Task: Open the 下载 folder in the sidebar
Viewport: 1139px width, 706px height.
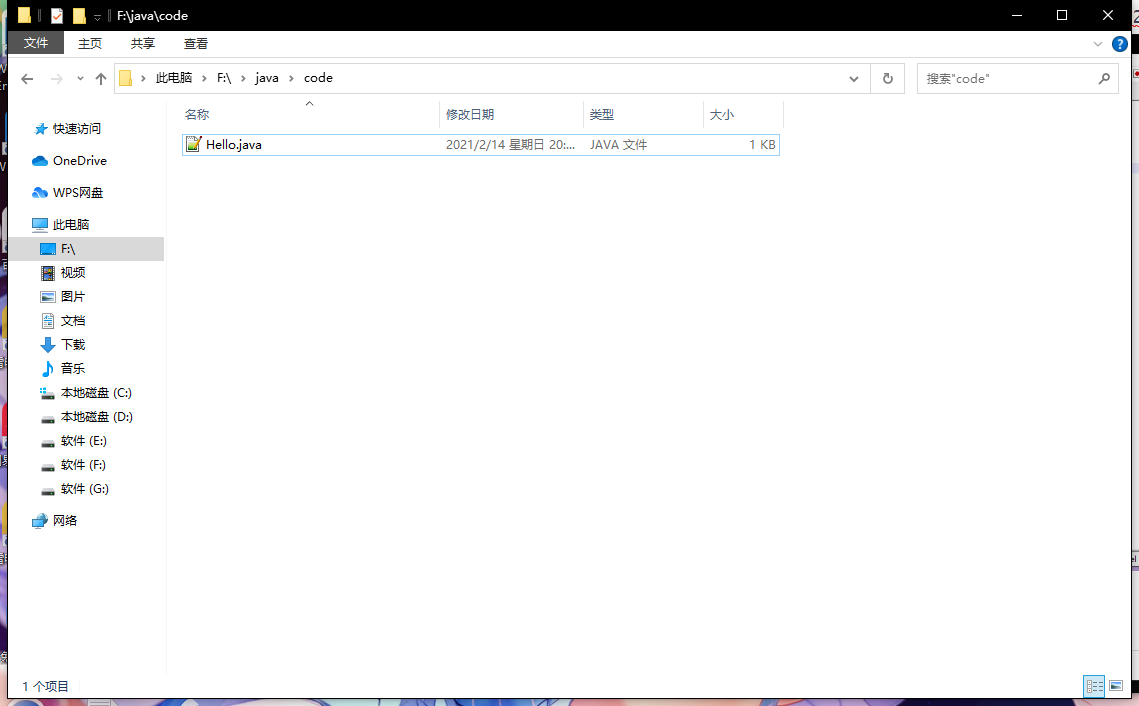Action: click(73, 344)
